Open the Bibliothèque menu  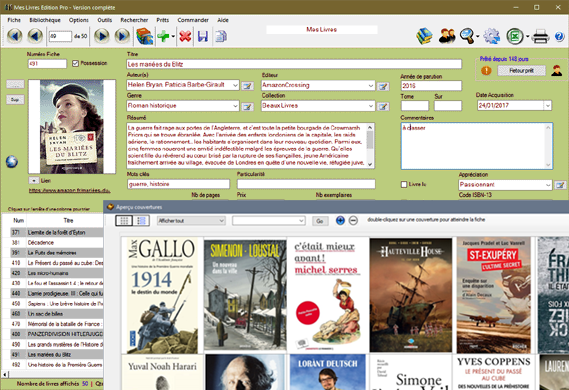click(45, 20)
